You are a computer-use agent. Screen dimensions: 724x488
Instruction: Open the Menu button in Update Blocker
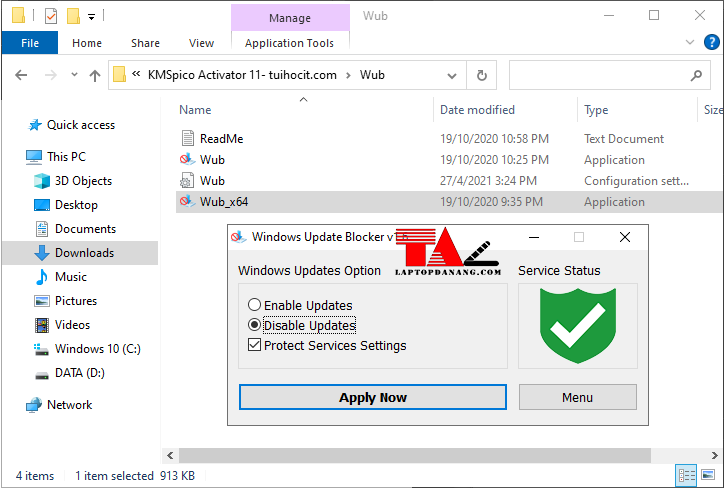[577, 397]
